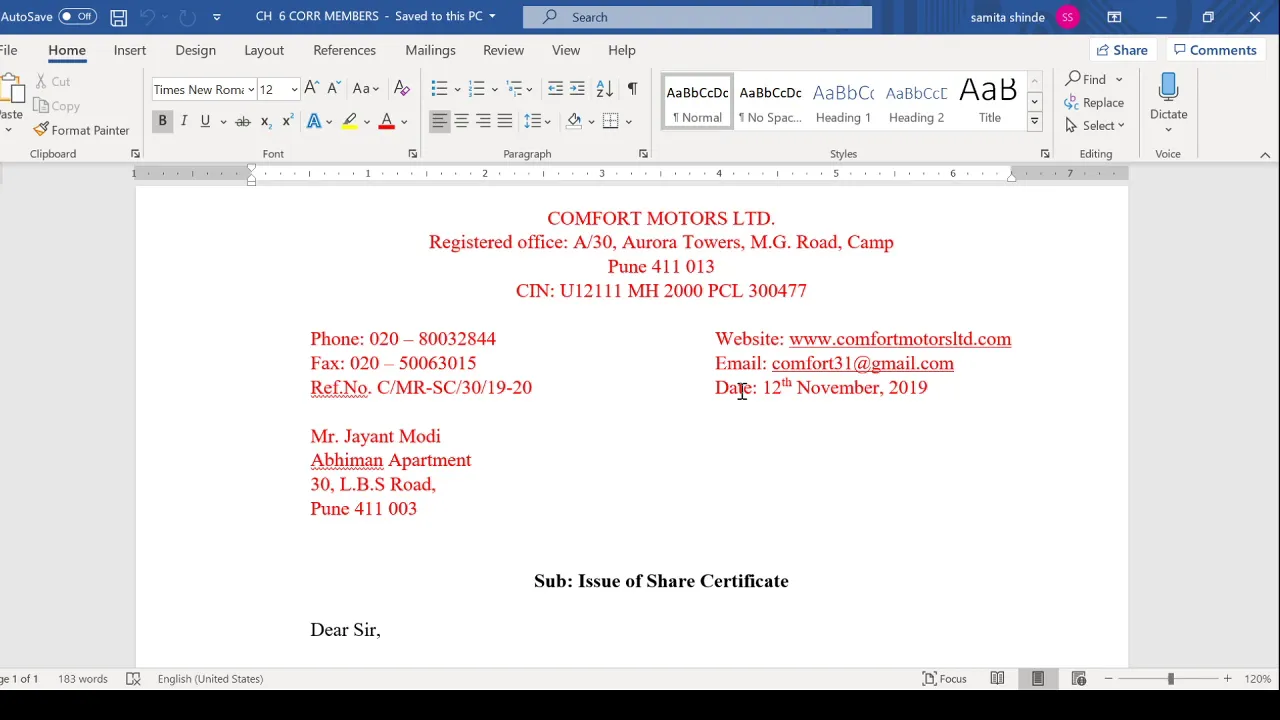
Task: Click the Numbering list icon
Action: pyautogui.click(x=476, y=89)
